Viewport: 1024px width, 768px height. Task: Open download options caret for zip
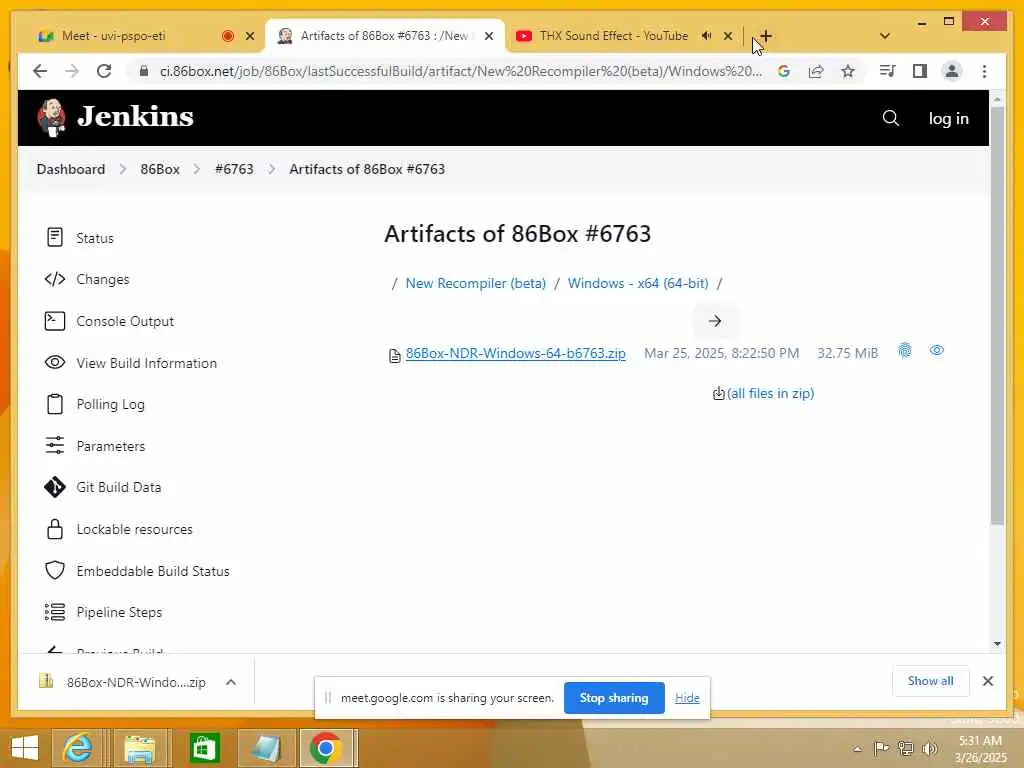(231, 682)
